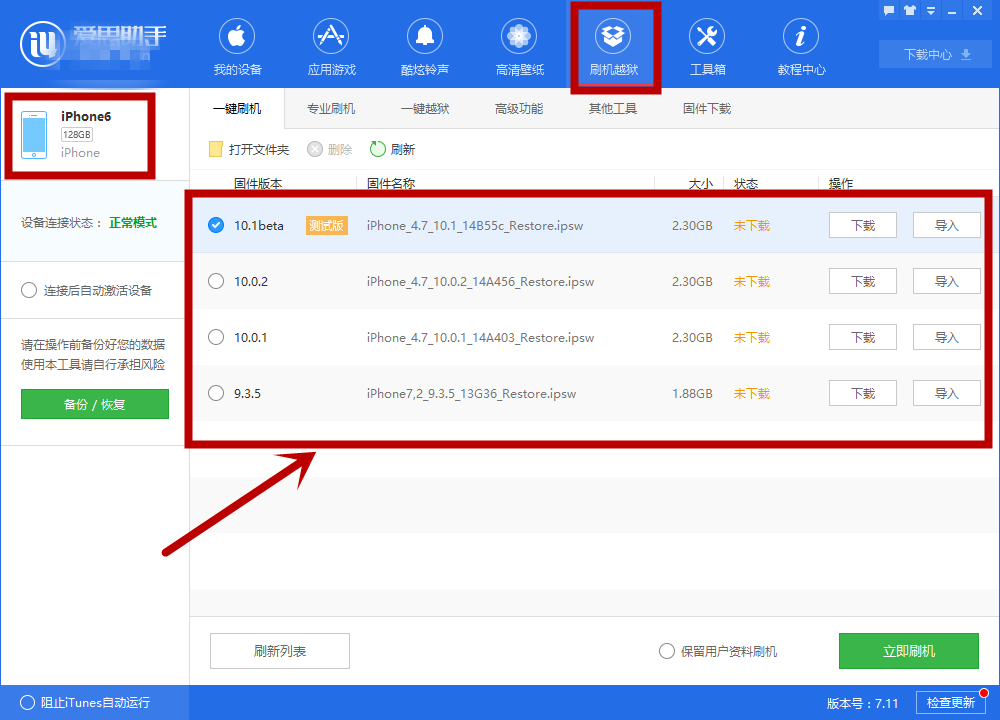Import firmware for the 10.1beta row
Viewport: 1000px width, 720px height.
pyautogui.click(x=946, y=225)
